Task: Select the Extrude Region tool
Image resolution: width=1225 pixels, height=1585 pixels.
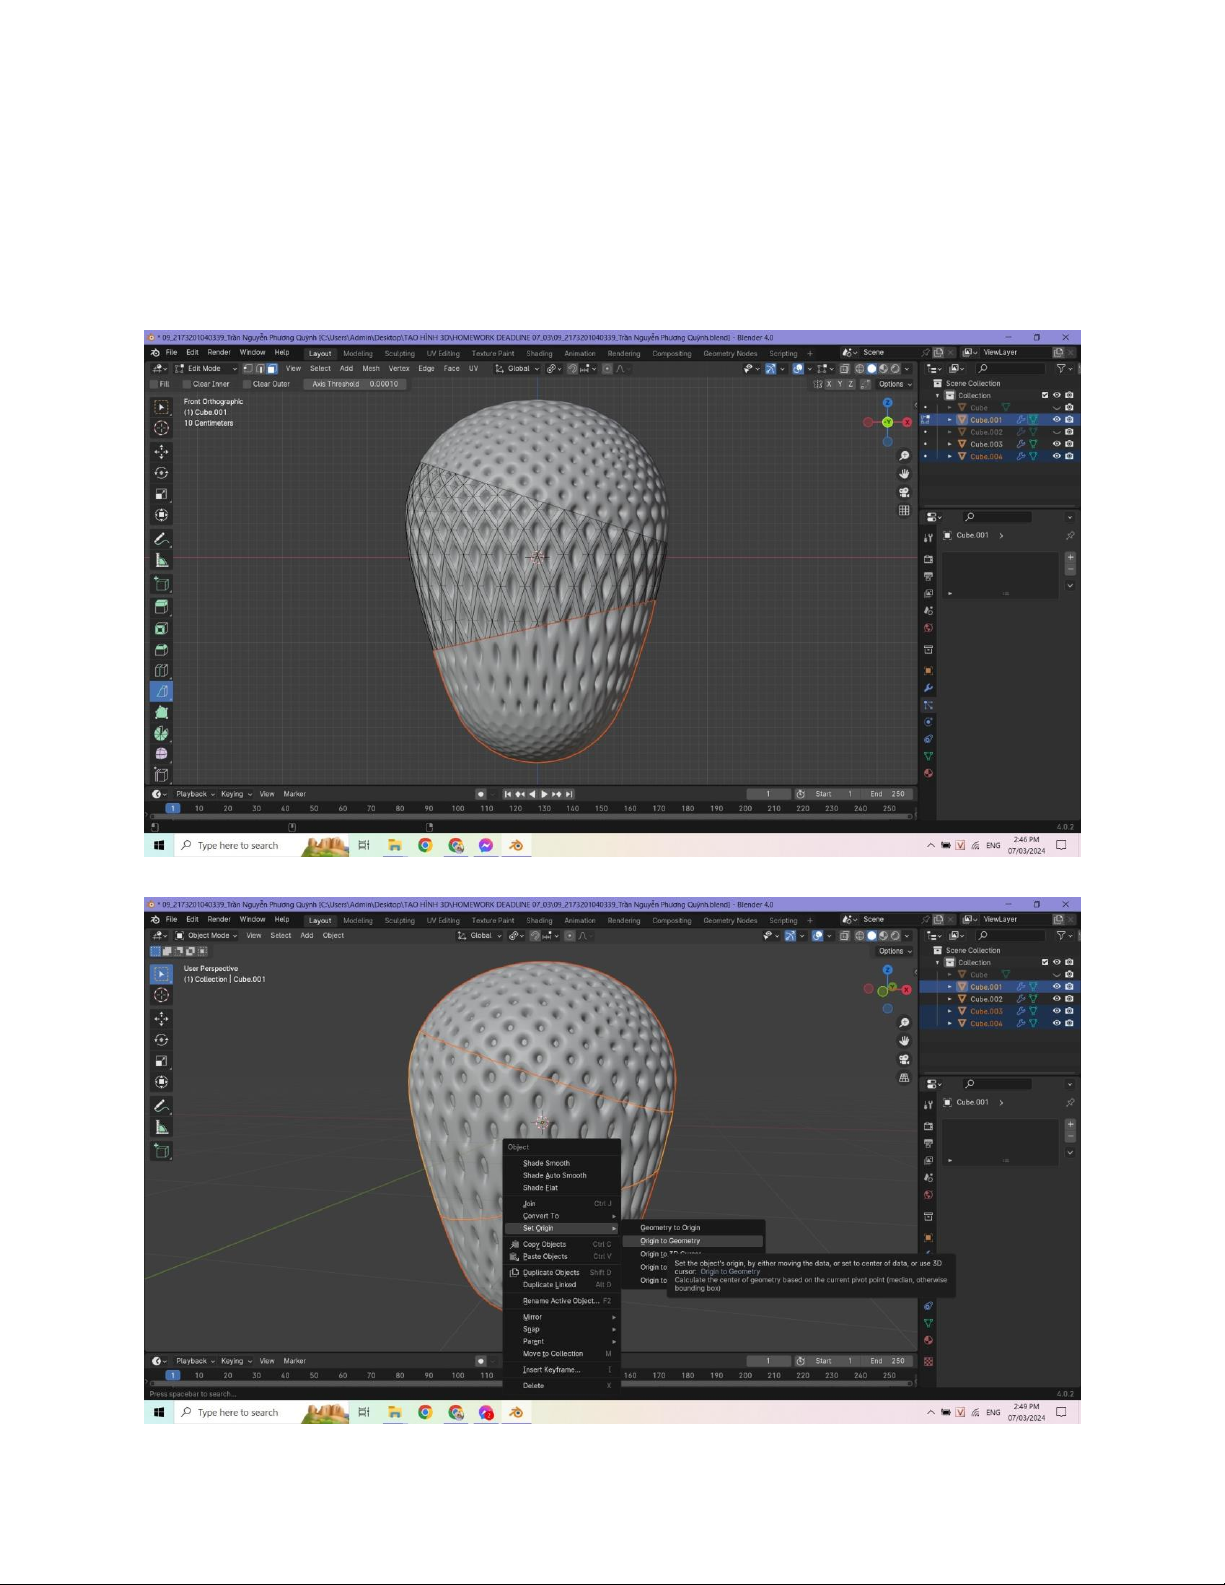Action: [161, 607]
